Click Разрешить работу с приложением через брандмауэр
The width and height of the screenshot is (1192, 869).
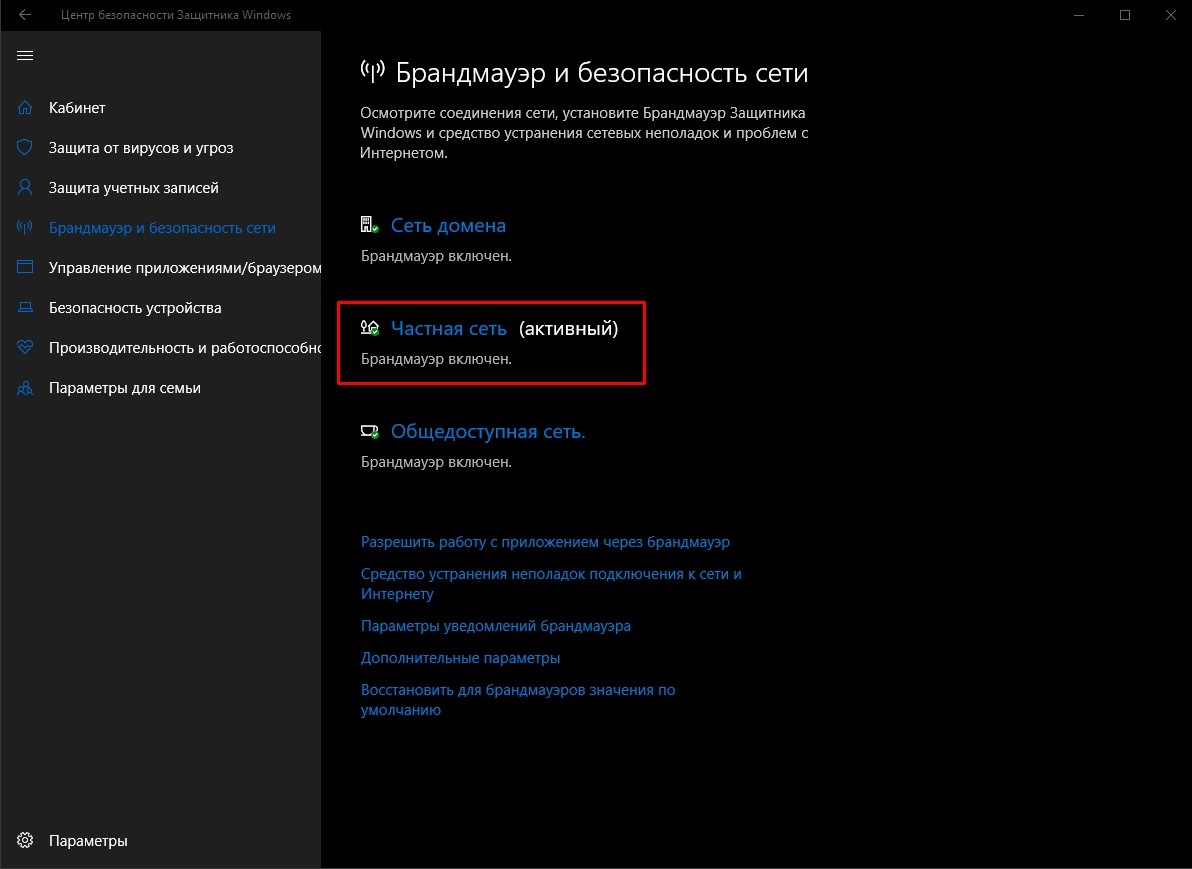pos(545,541)
